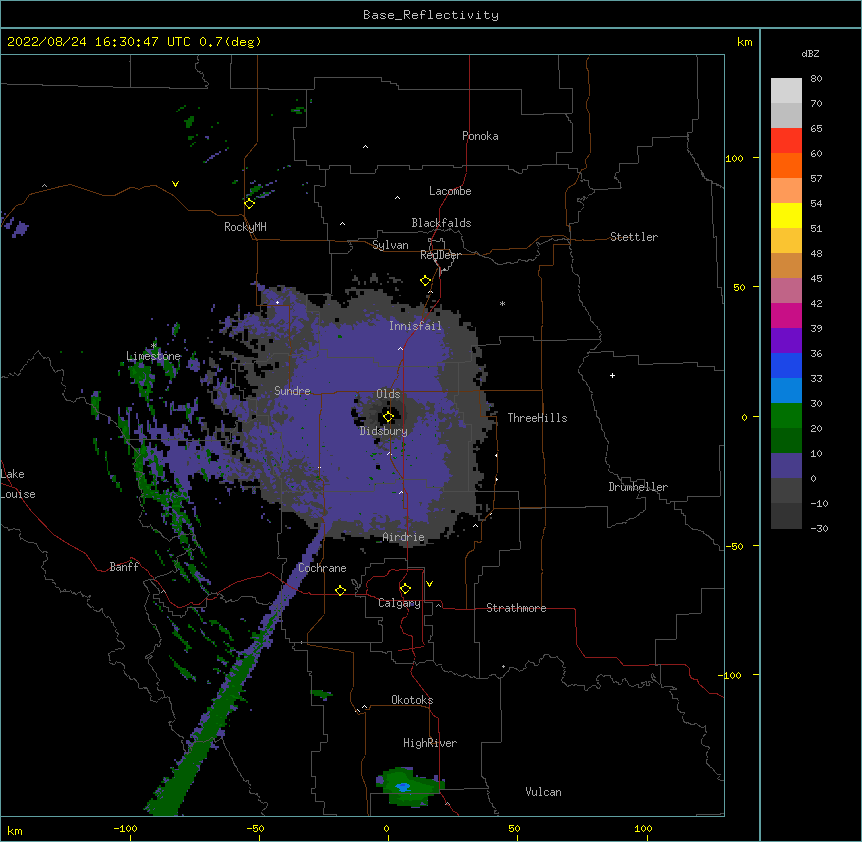Select the Ponoka city label
862x842 pixels.
click(x=480, y=136)
